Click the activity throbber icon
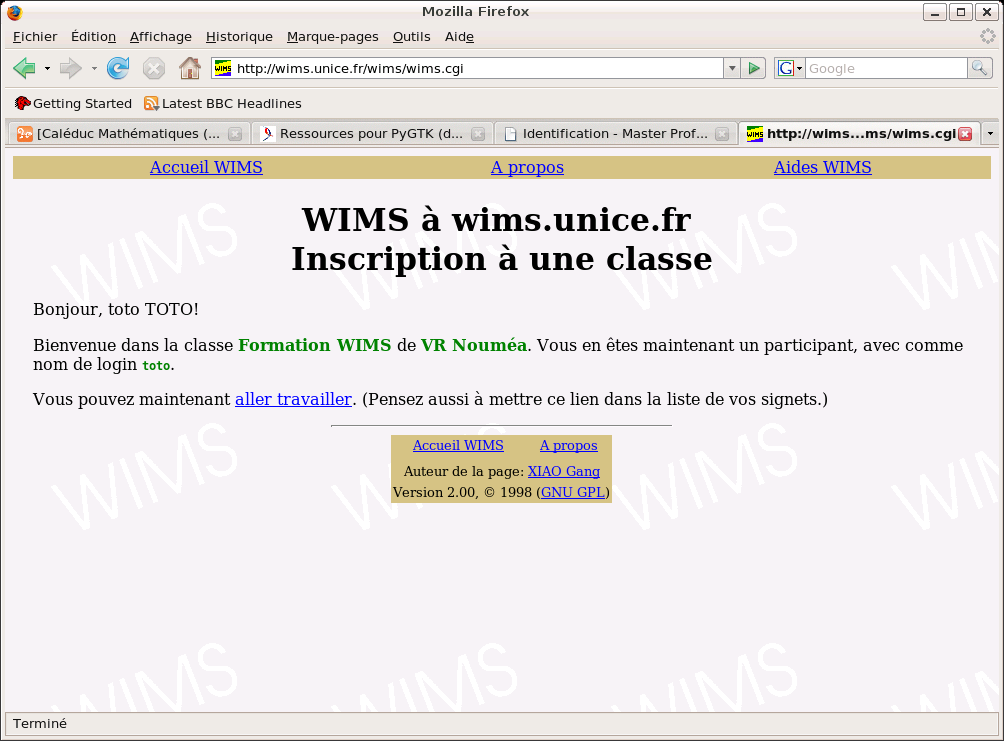 988,37
